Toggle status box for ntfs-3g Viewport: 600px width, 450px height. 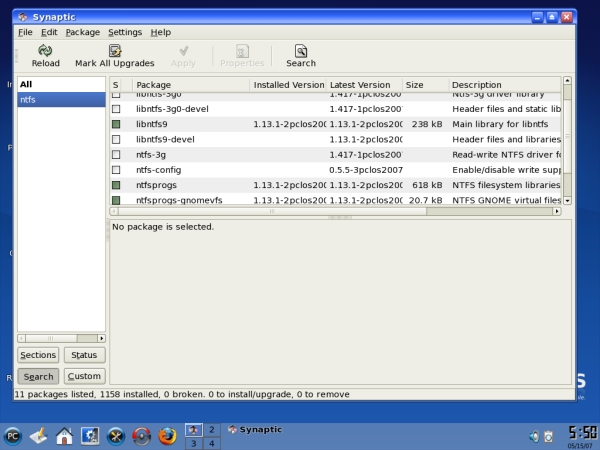tap(116, 155)
